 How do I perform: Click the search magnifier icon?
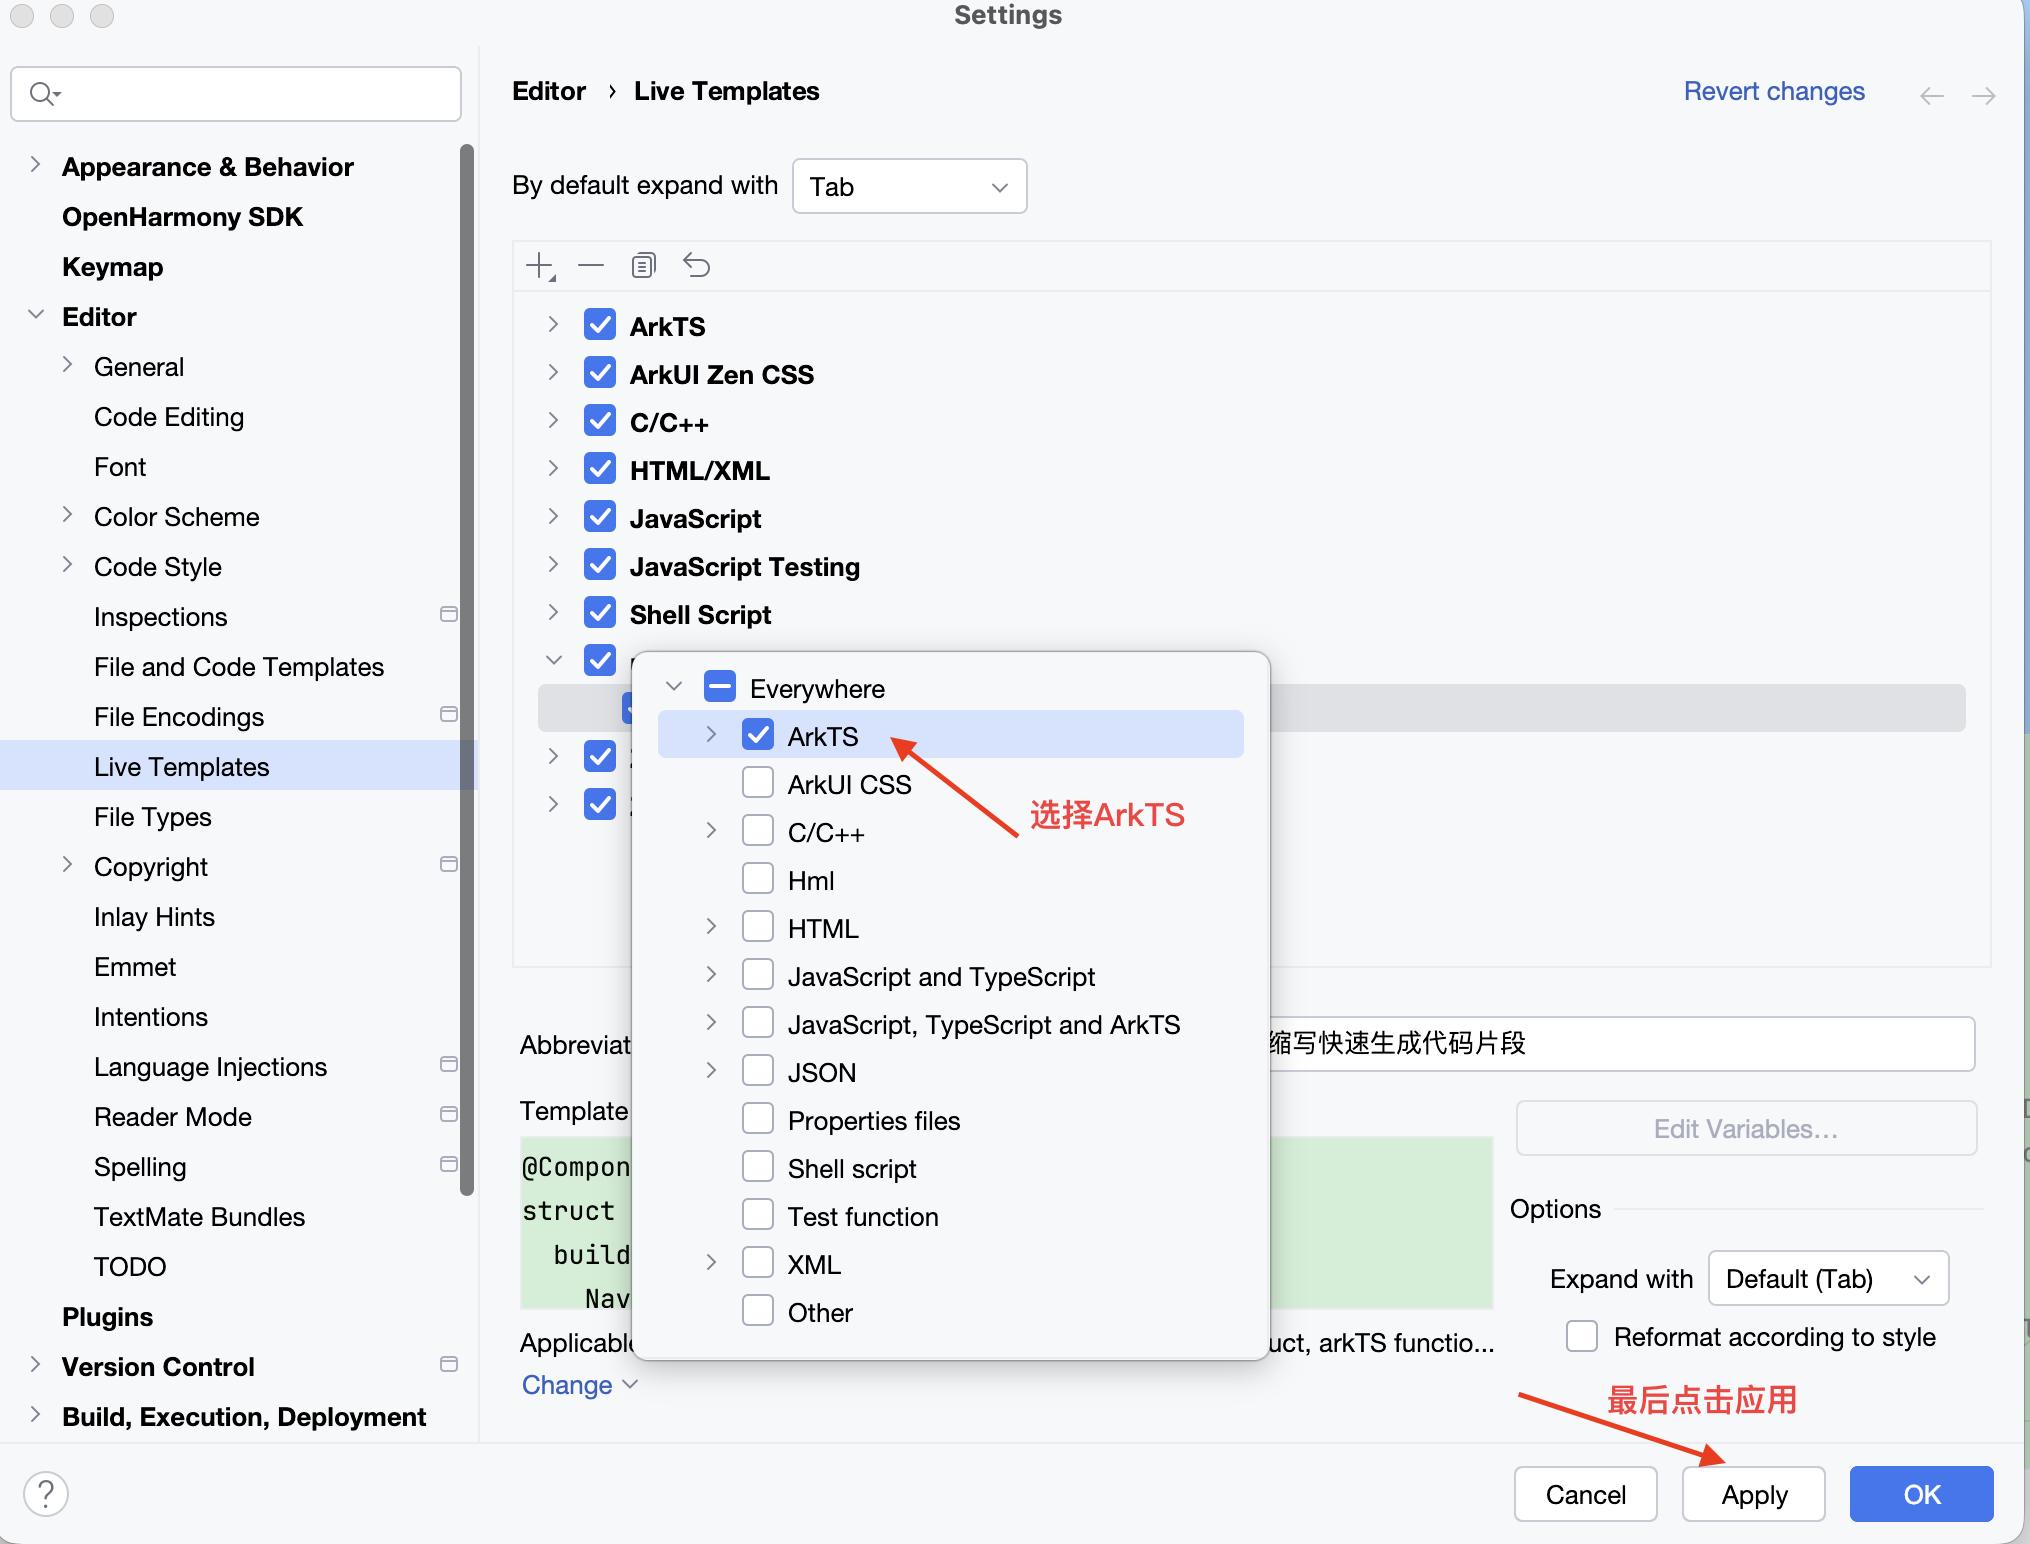(43, 94)
